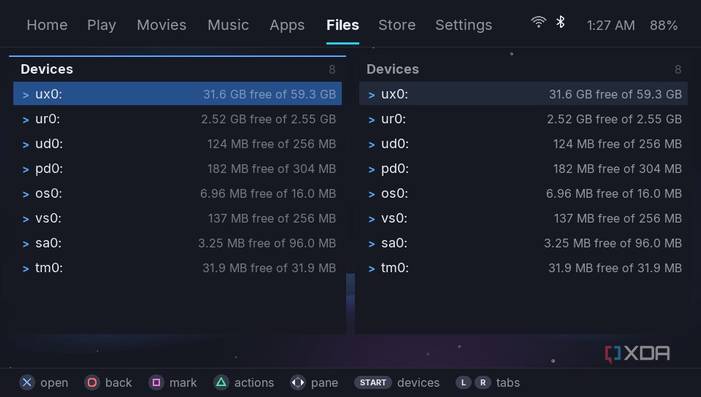The width and height of the screenshot is (701, 397).
Task: Expand vs0: chevron in right pane
Action: click(x=372, y=219)
